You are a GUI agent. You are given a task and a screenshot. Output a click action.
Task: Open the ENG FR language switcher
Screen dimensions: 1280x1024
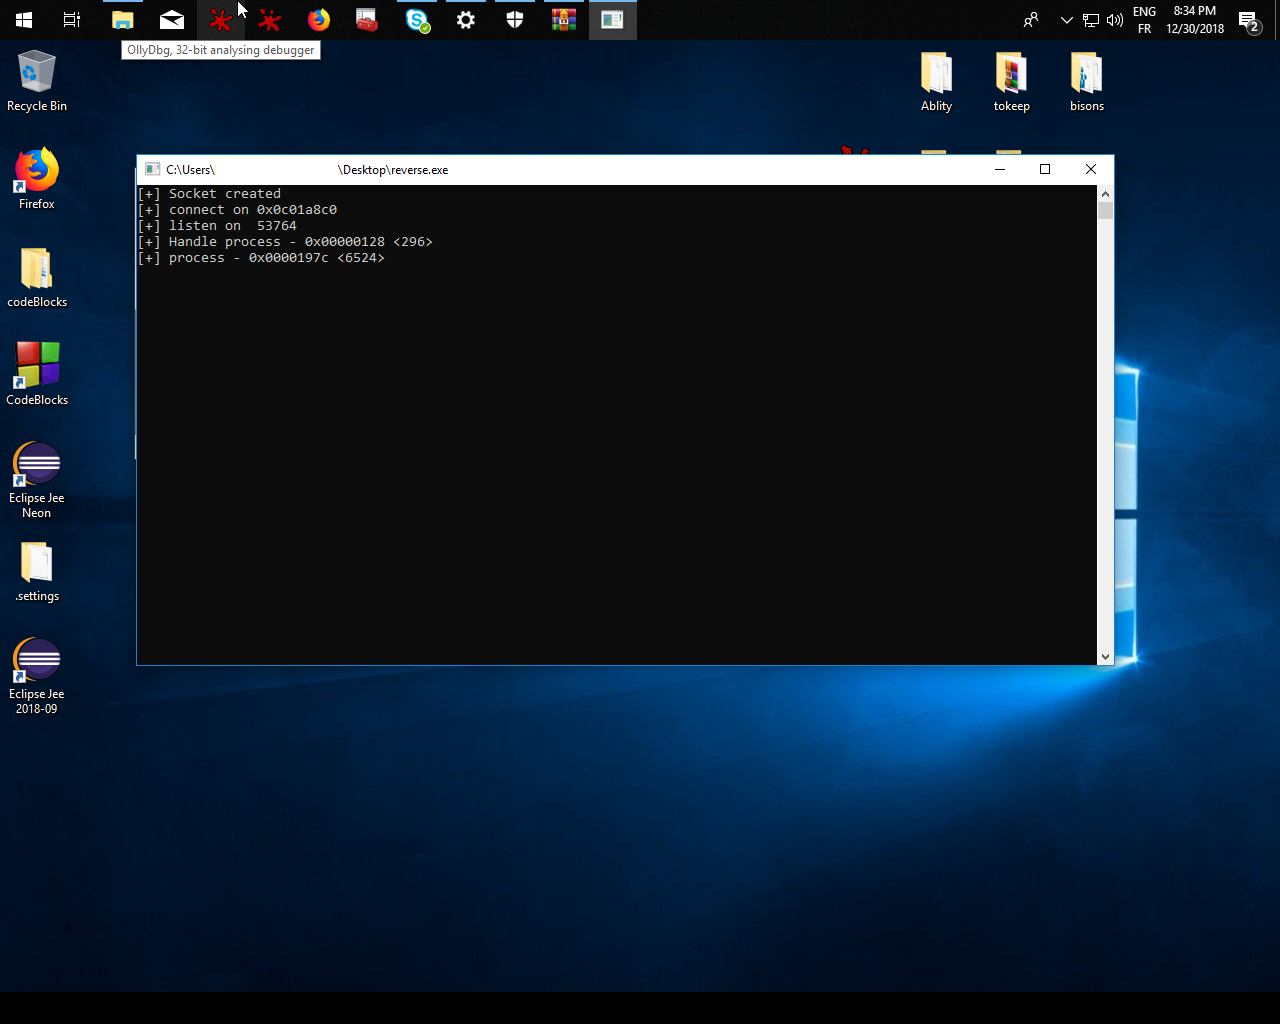(1144, 20)
